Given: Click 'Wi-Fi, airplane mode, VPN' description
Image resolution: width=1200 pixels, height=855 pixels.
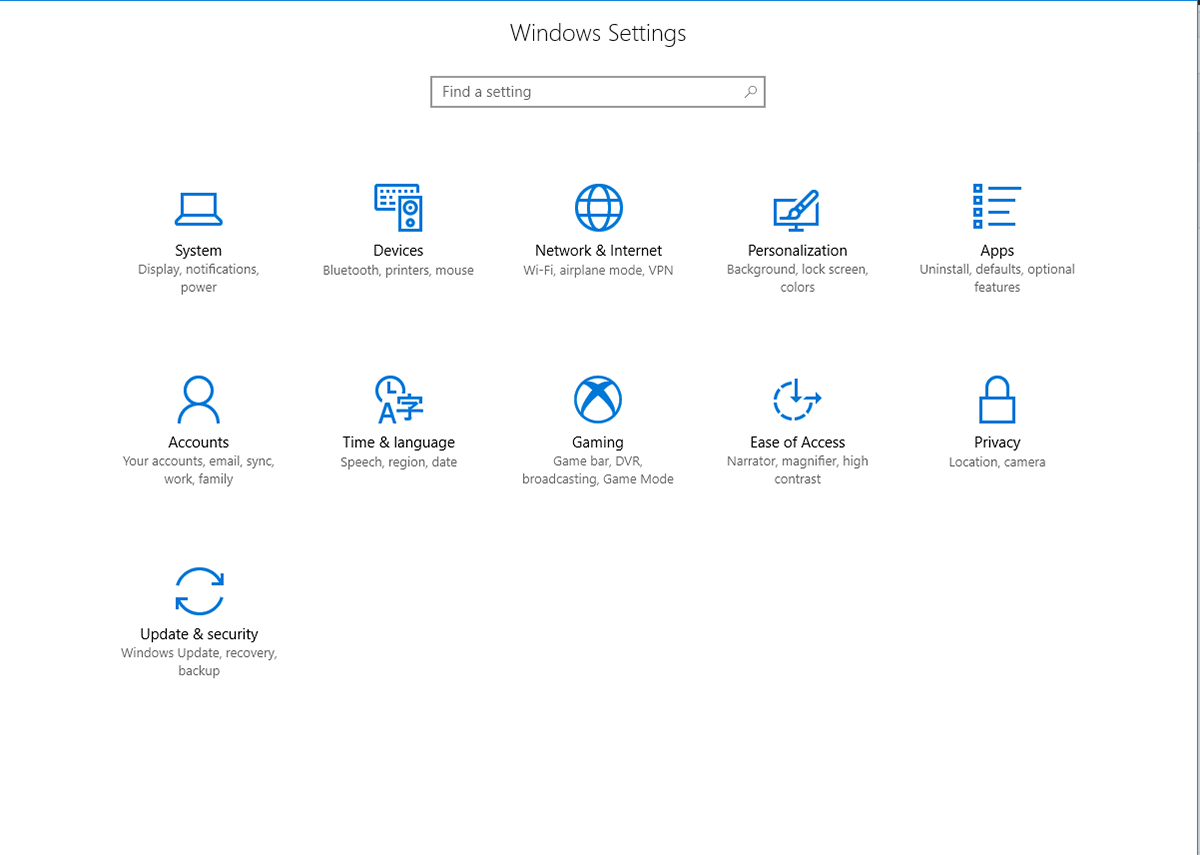Looking at the screenshot, I should (x=598, y=270).
